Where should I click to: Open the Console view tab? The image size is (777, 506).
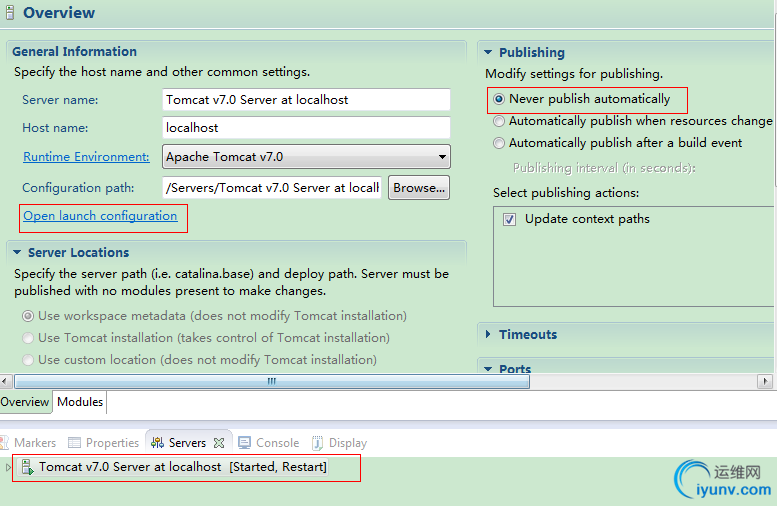[269, 443]
